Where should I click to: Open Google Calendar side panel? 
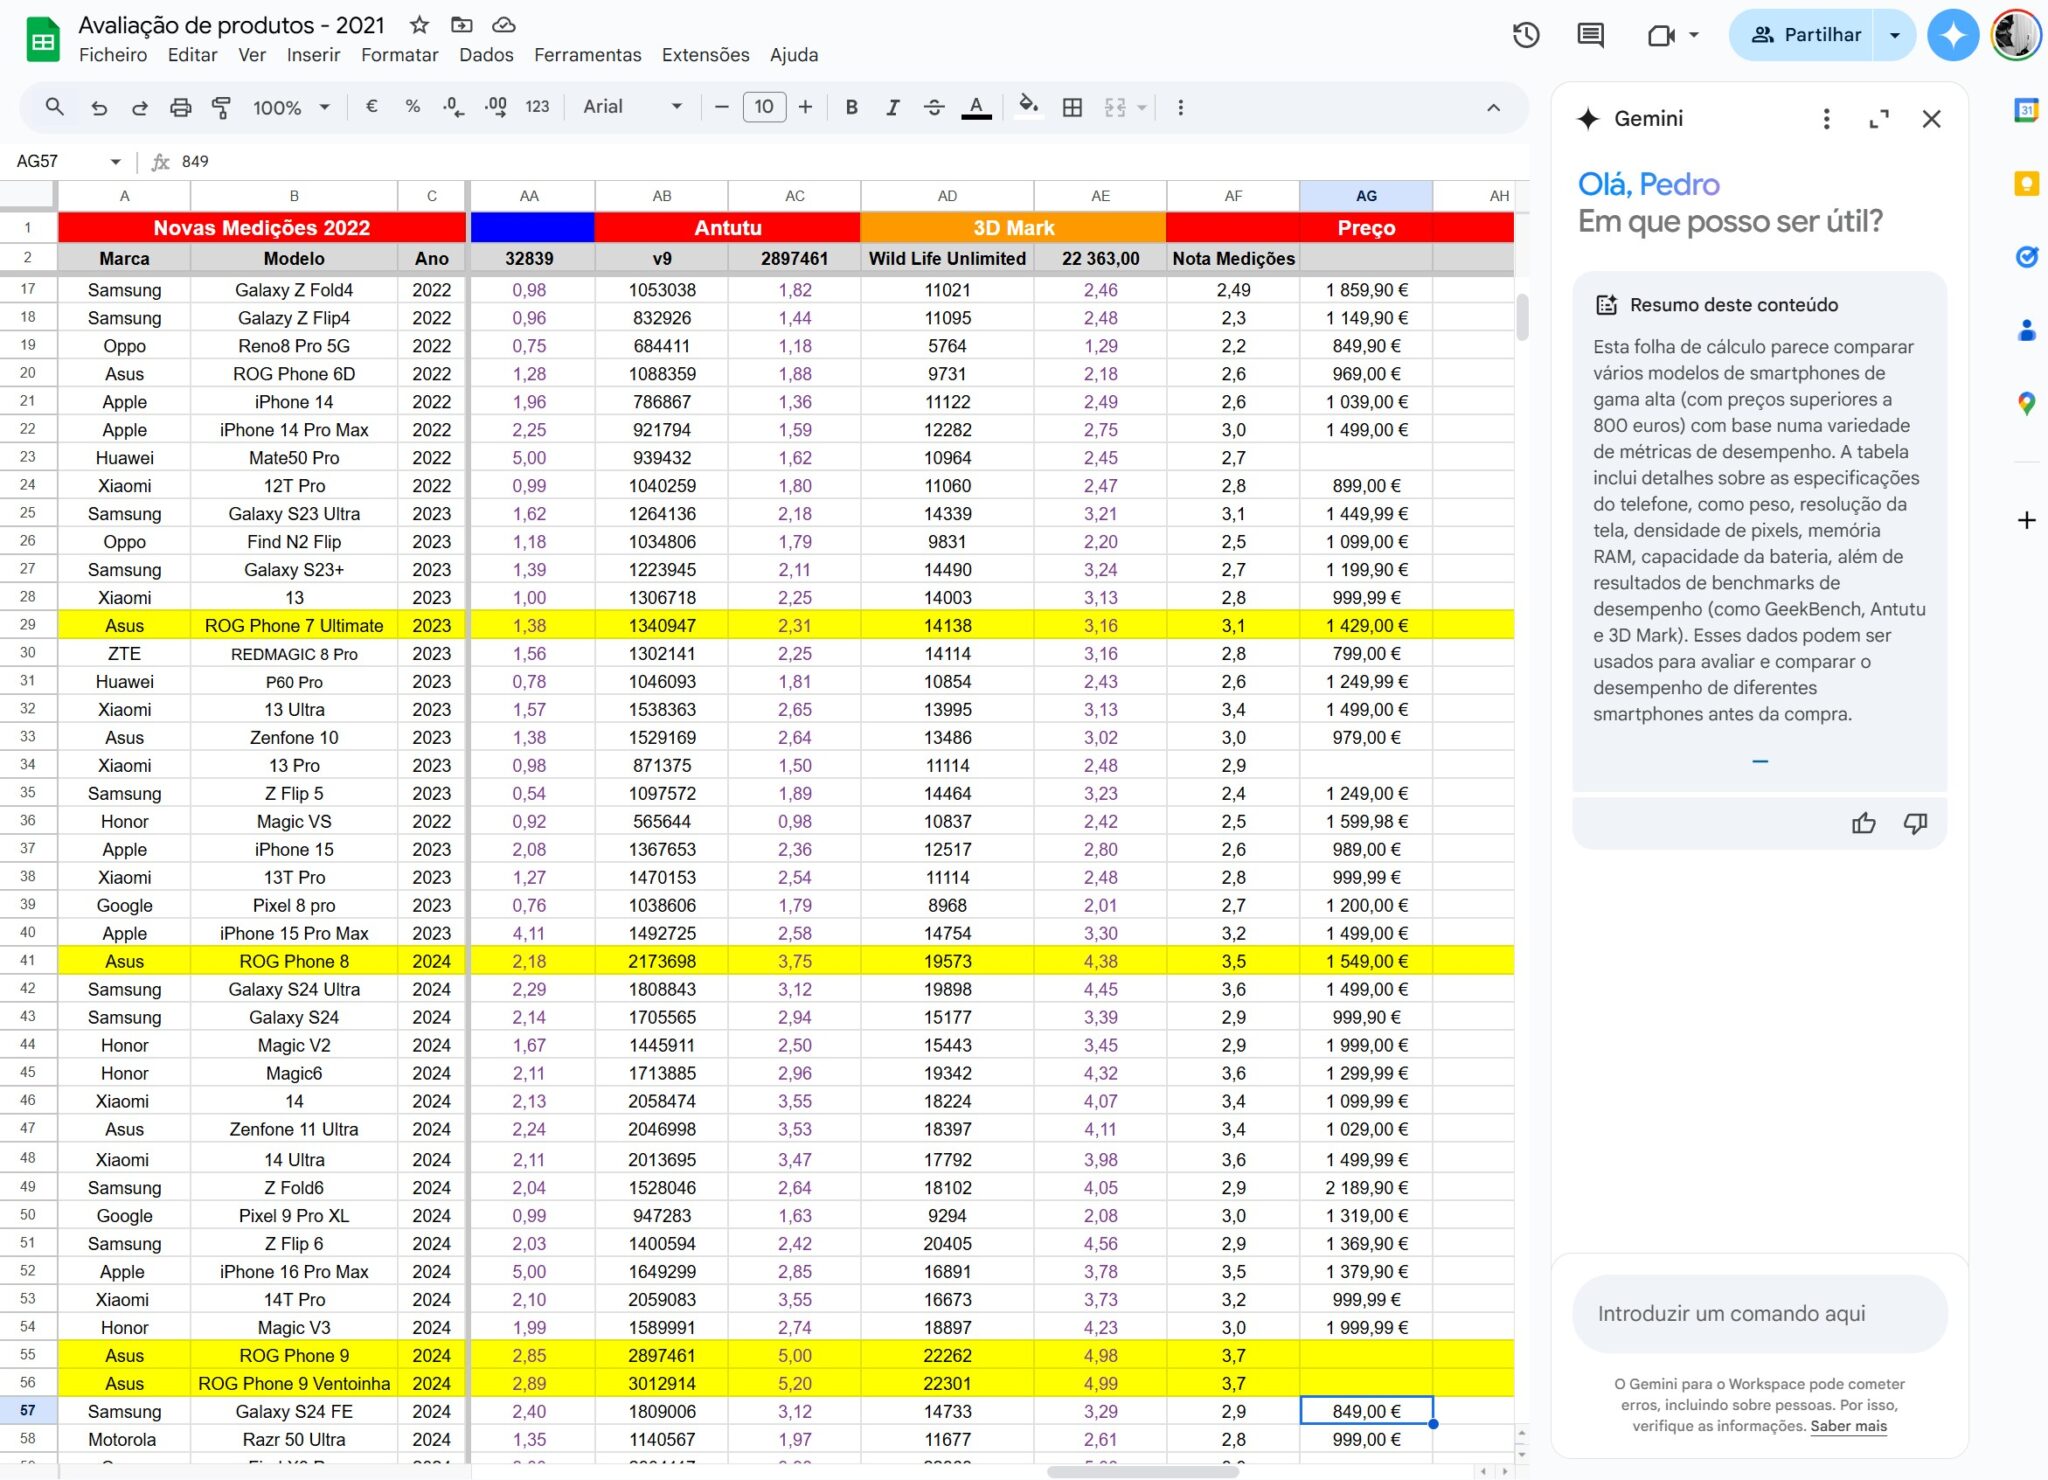(x=2026, y=110)
